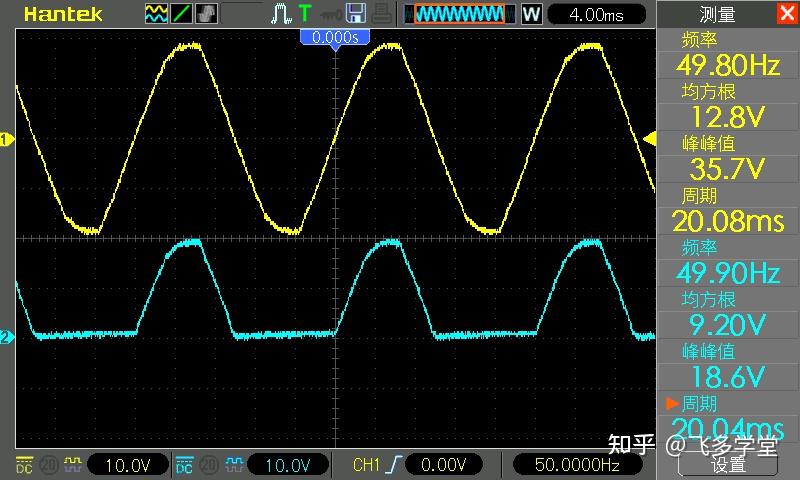Toggle CH2 20MHz bandwidth limit icon

[x=208, y=465]
